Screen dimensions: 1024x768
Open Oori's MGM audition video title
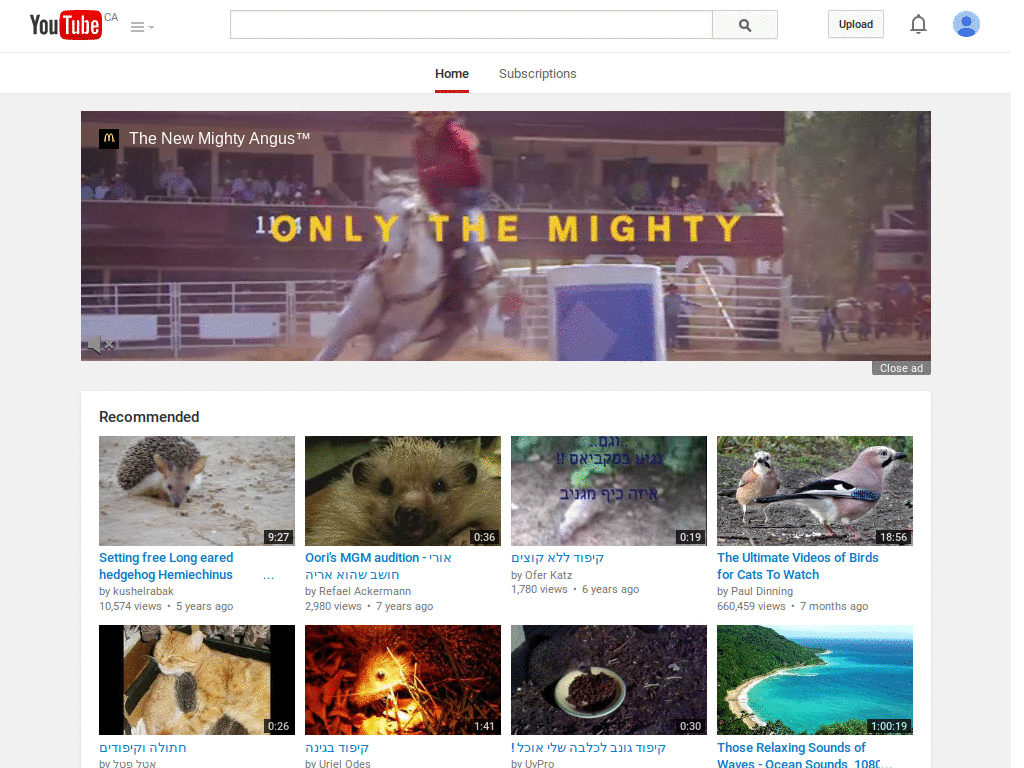[x=378, y=566]
